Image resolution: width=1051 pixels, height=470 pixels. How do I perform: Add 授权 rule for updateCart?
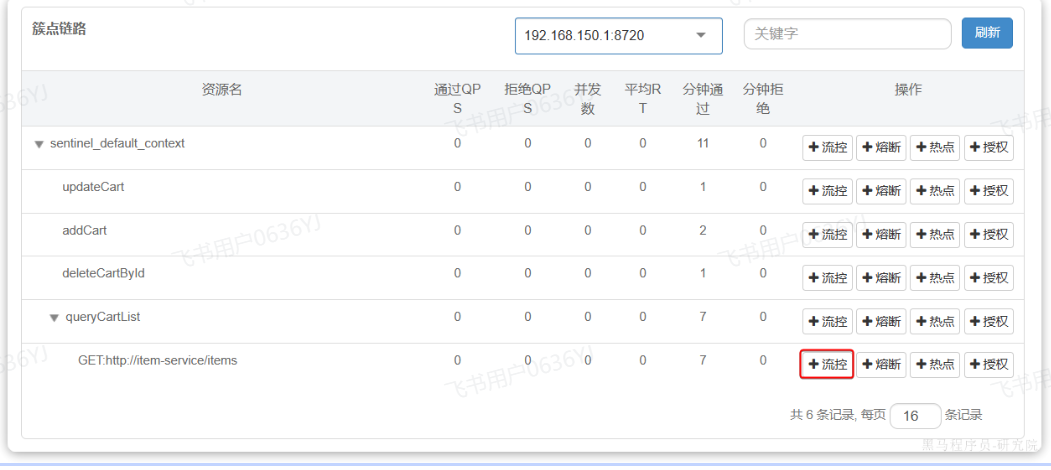[x=989, y=191]
